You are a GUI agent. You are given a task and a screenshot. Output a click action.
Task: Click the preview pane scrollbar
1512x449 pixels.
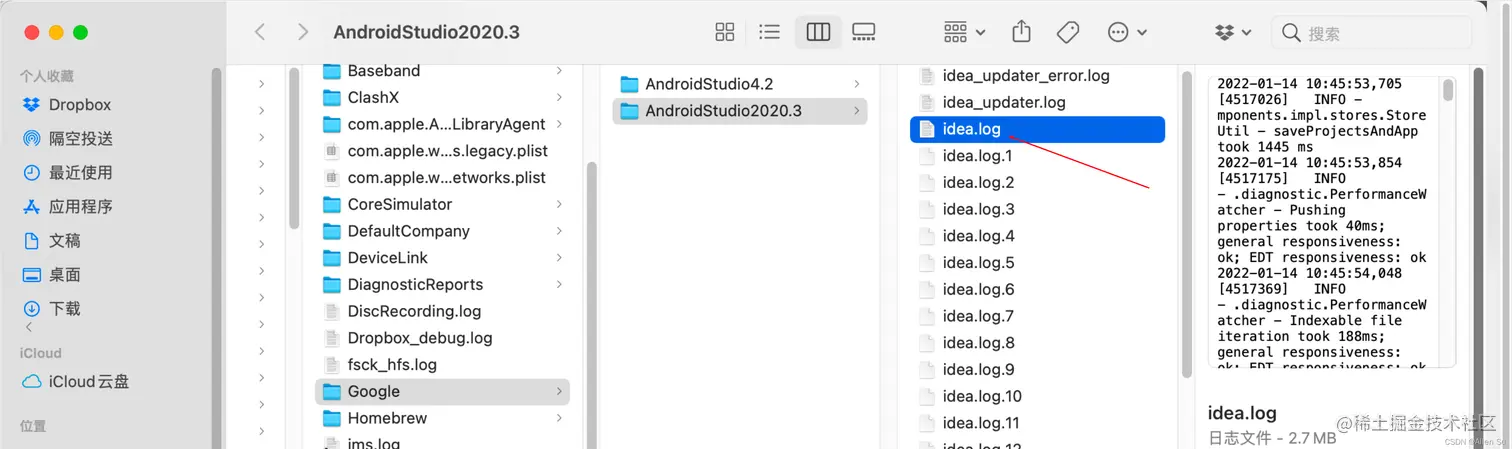coord(1448,91)
